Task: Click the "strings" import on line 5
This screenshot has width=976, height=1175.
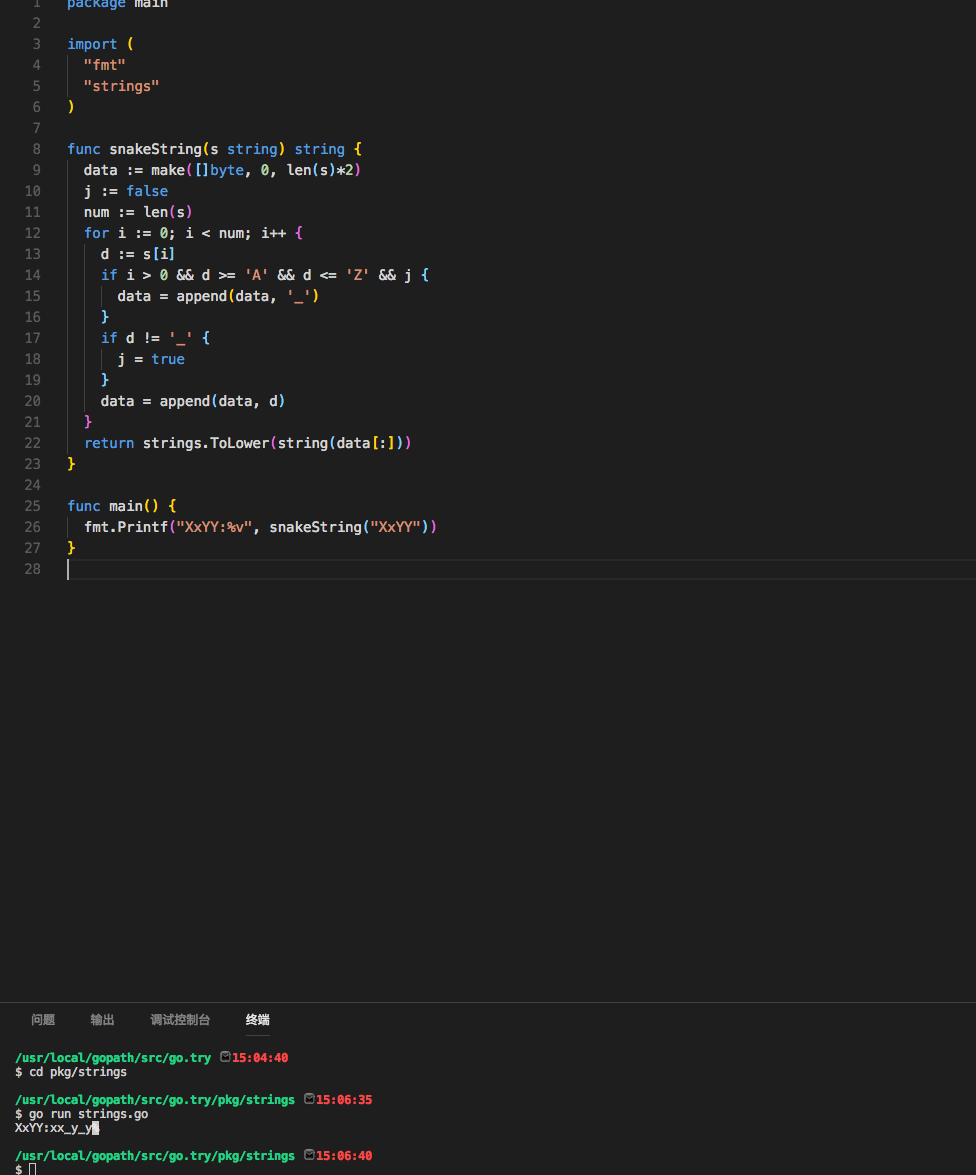Action: [x=120, y=85]
